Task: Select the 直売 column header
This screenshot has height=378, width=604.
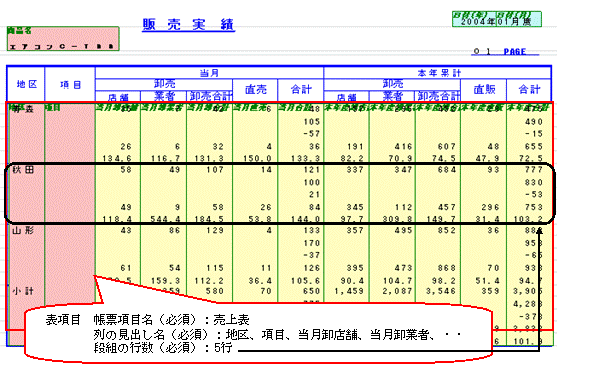Action: click(255, 90)
